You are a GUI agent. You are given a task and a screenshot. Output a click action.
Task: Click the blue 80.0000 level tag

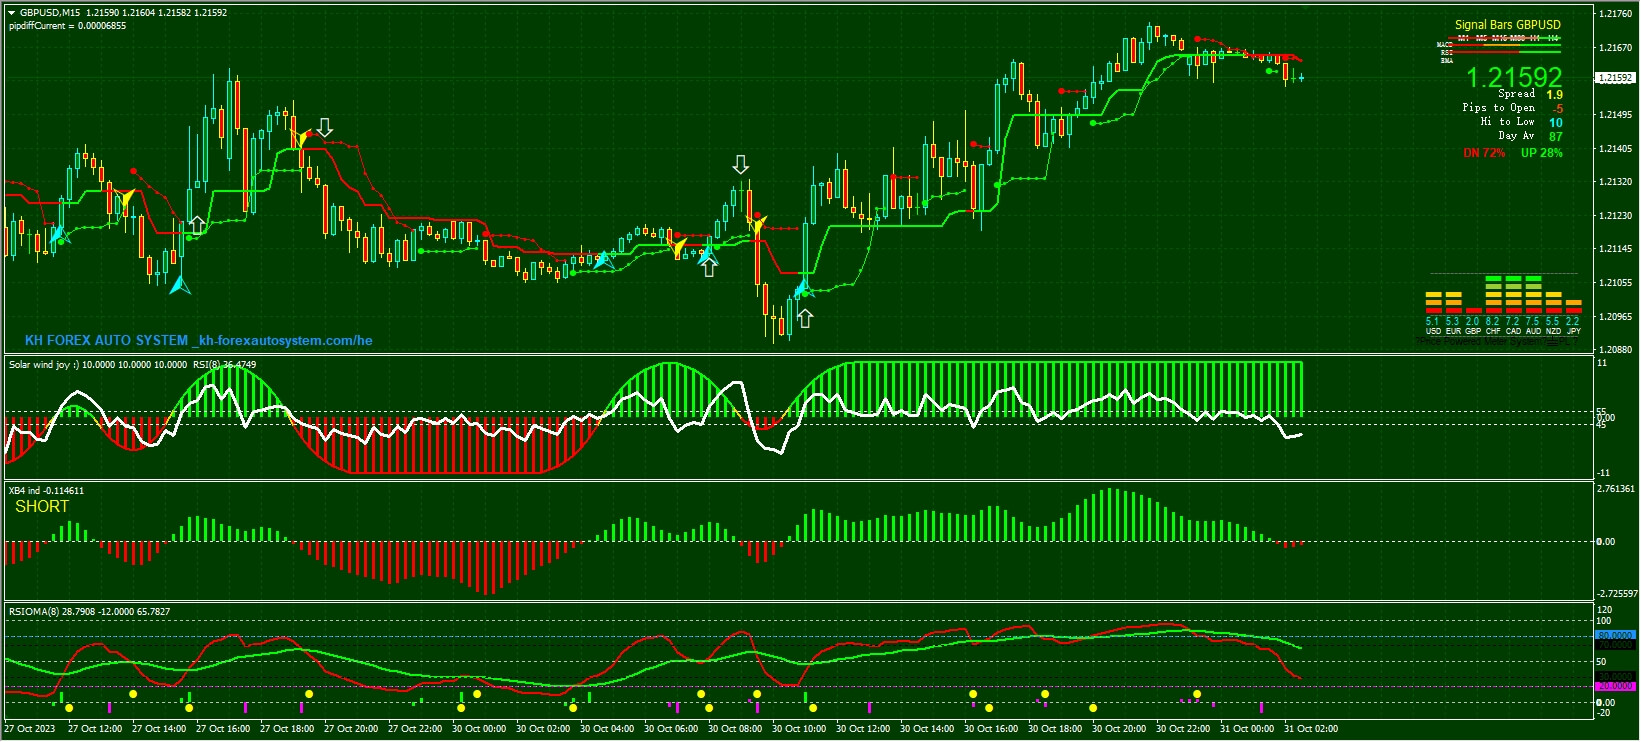(1615, 635)
